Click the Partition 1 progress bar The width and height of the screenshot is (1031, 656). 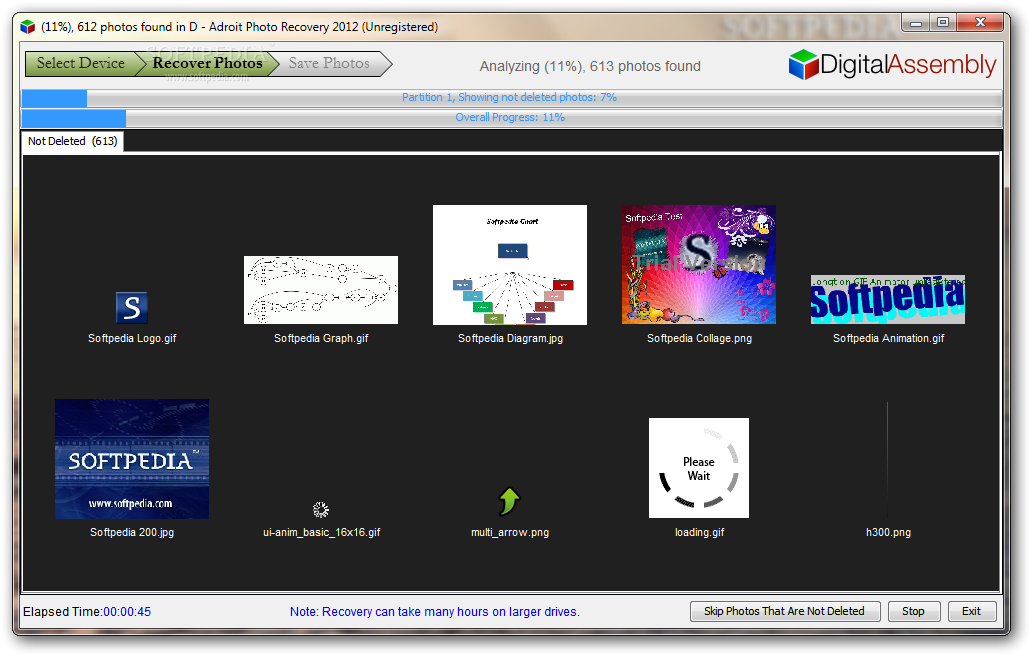(x=512, y=98)
